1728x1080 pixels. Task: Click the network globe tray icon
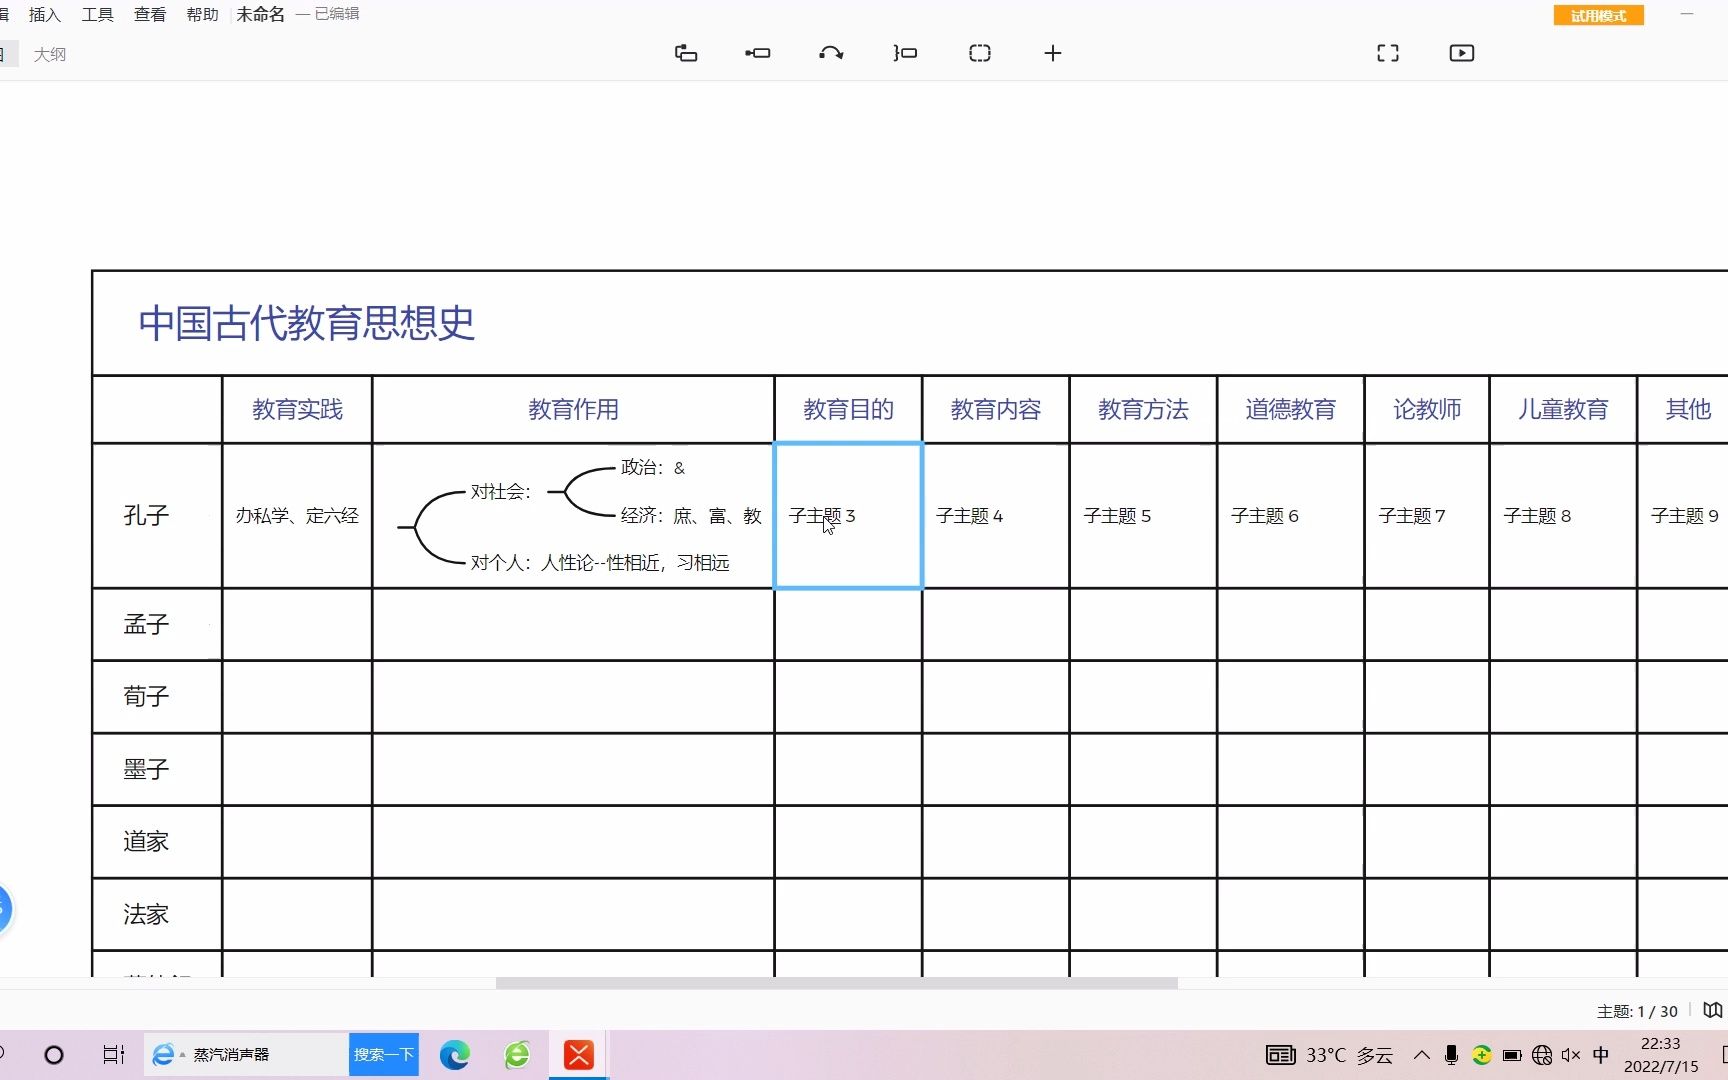click(x=1542, y=1055)
